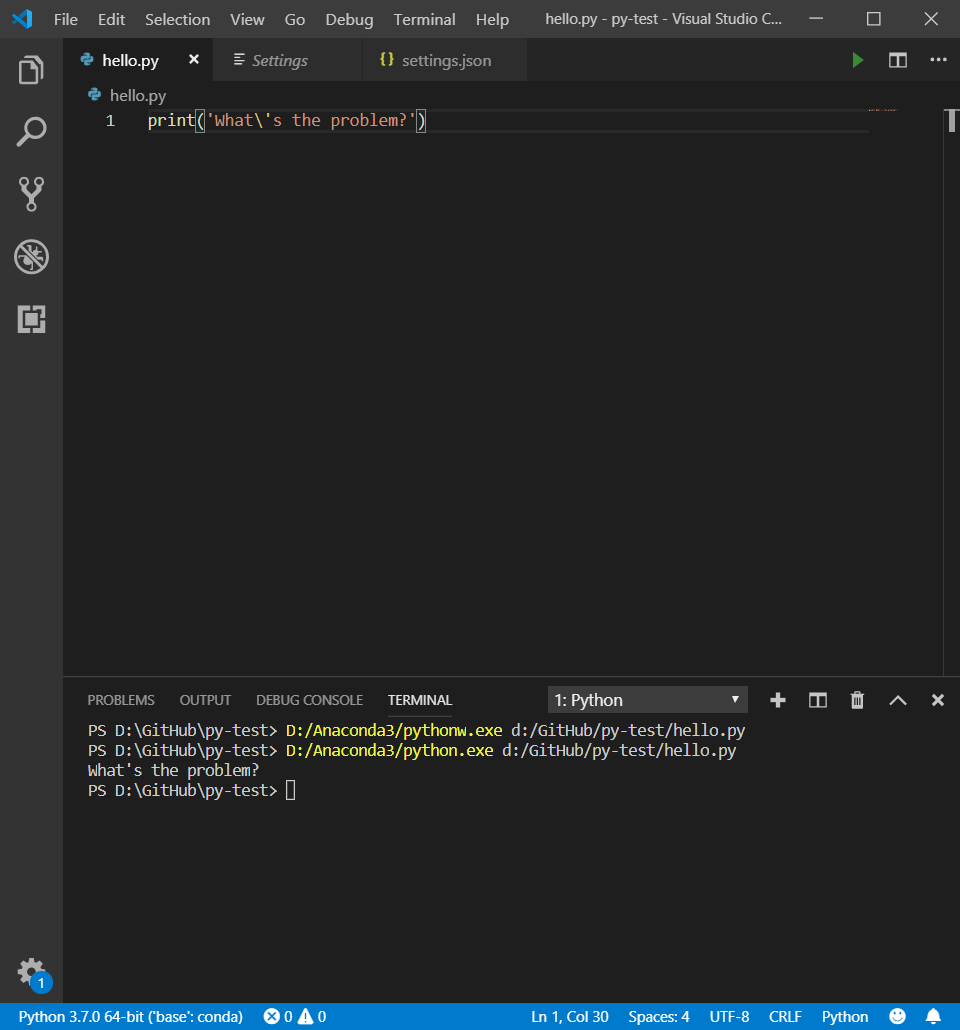This screenshot has width=960, height=1030.
Task: Switch to the TERMINAL panel tab
Action: 420,700
